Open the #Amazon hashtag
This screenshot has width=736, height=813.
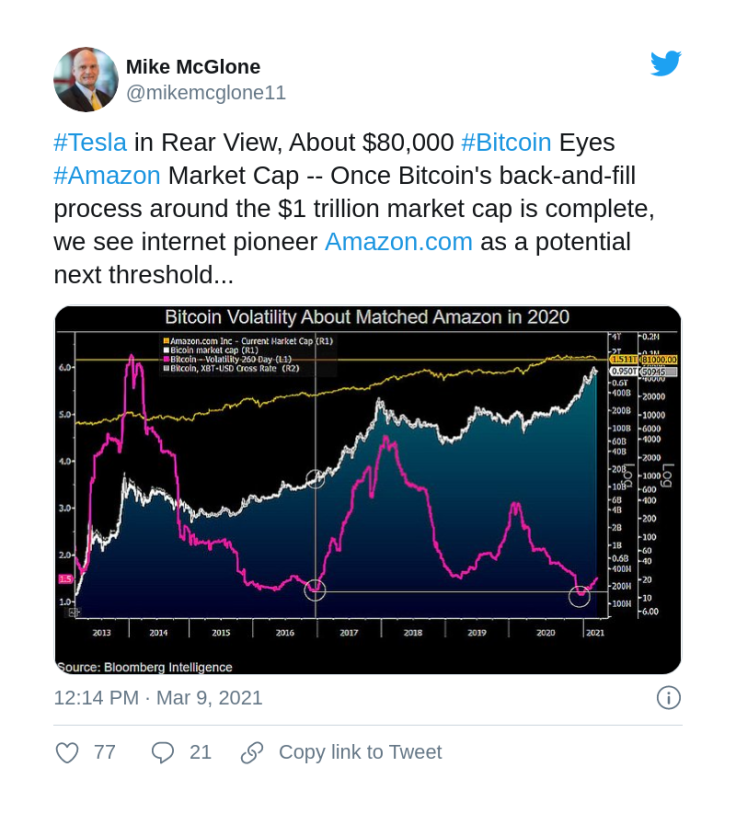coord(107,175)
